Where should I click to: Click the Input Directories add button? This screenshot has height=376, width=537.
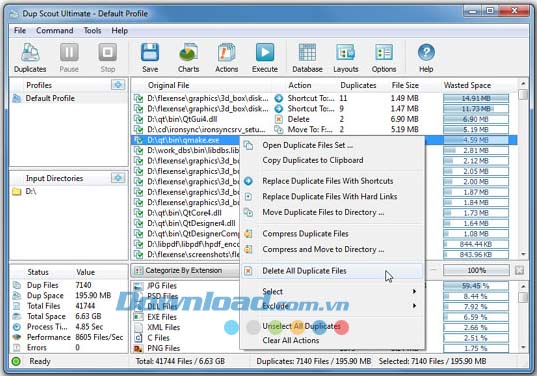118,178
